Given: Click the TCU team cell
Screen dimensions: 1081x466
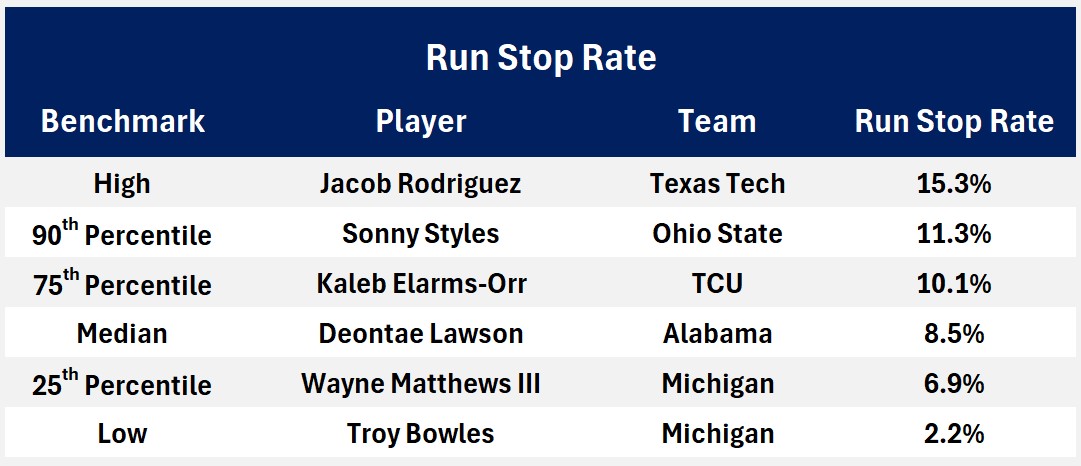Looking at the screenshot, I should pyautogui.click(x=717, y=284).
